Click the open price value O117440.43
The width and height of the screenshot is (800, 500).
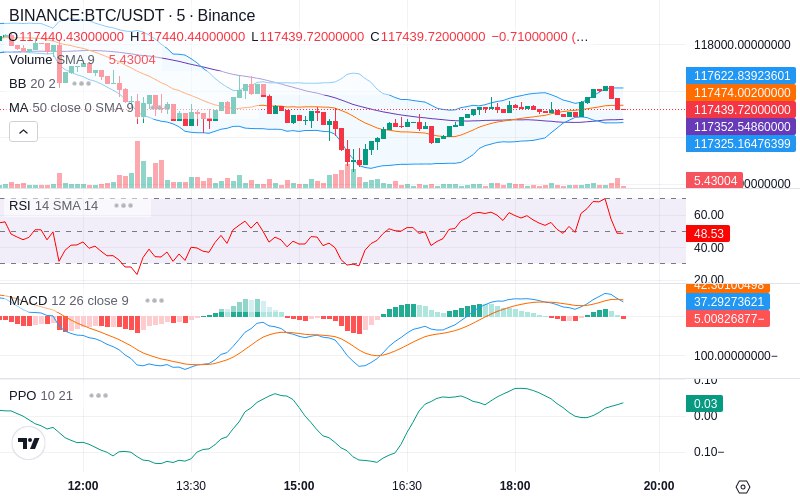[66, 37]
